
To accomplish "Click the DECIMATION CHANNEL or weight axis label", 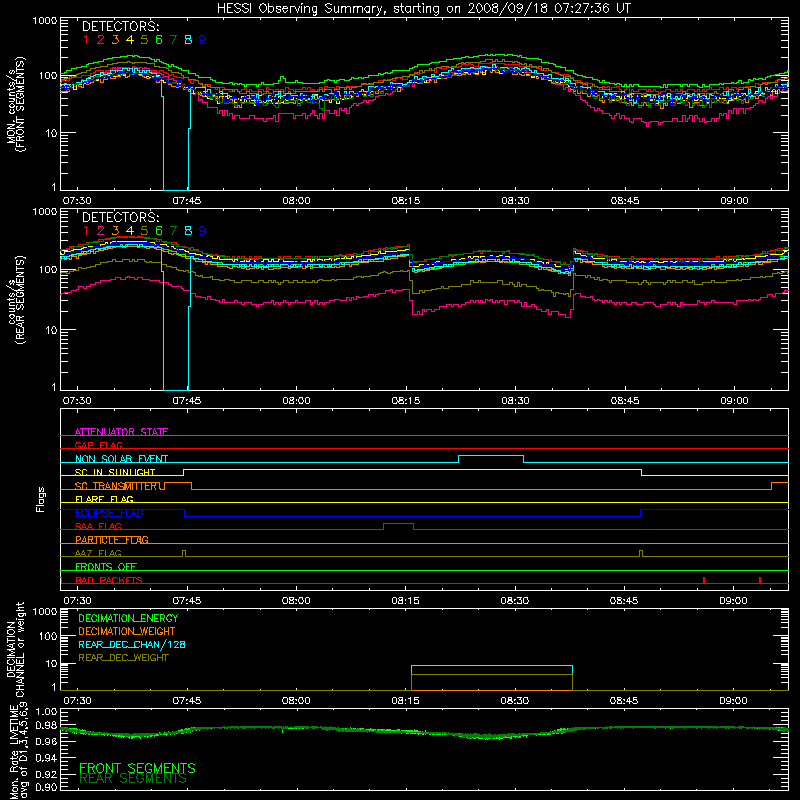I will 16,649.
